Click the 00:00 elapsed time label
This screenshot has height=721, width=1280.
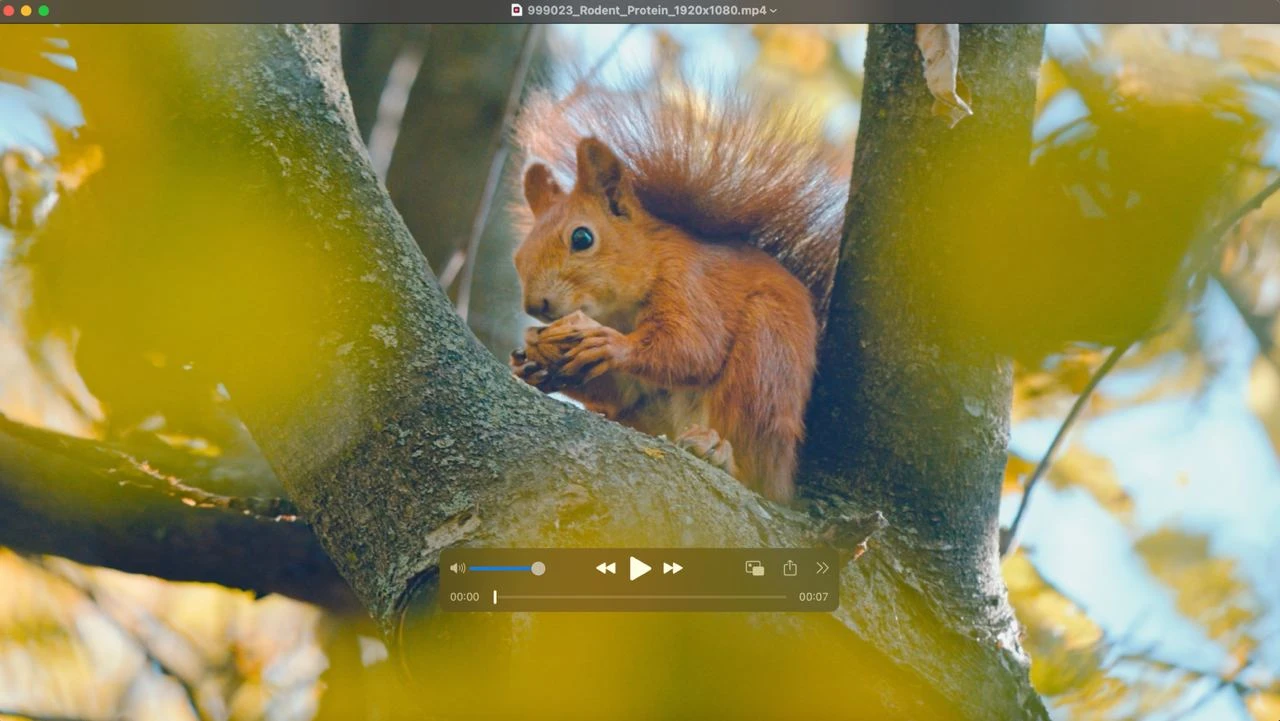[464, 597]
